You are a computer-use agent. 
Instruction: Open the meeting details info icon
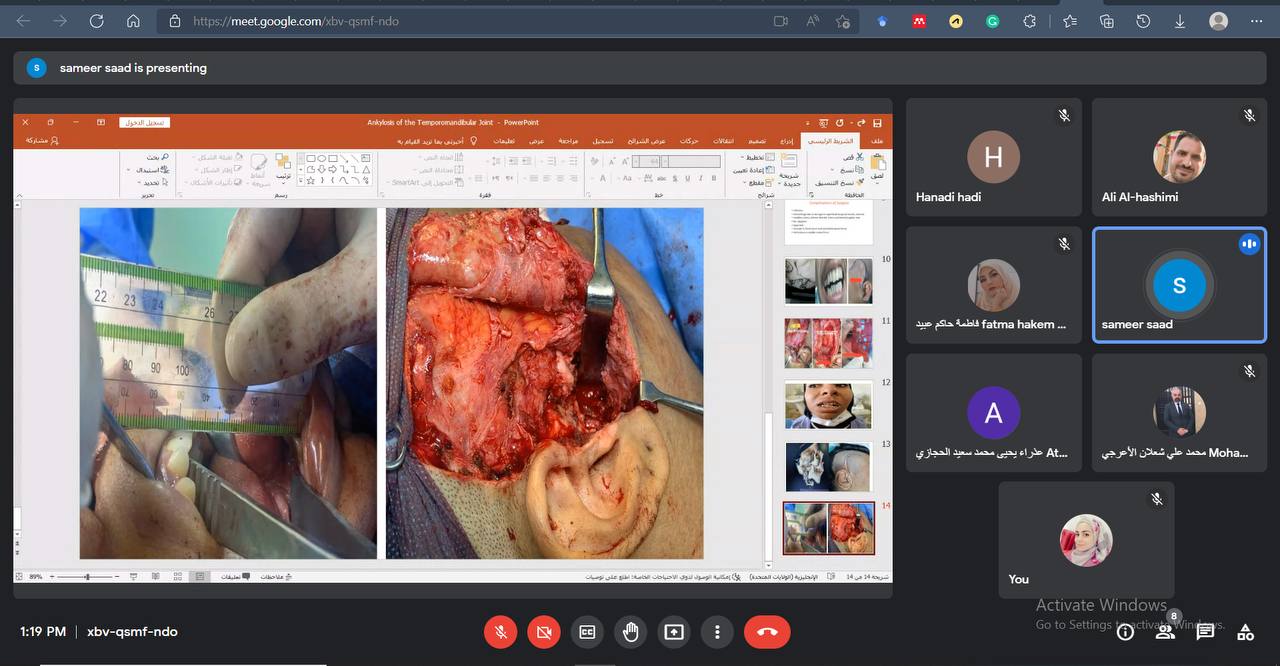point(1125,632)
